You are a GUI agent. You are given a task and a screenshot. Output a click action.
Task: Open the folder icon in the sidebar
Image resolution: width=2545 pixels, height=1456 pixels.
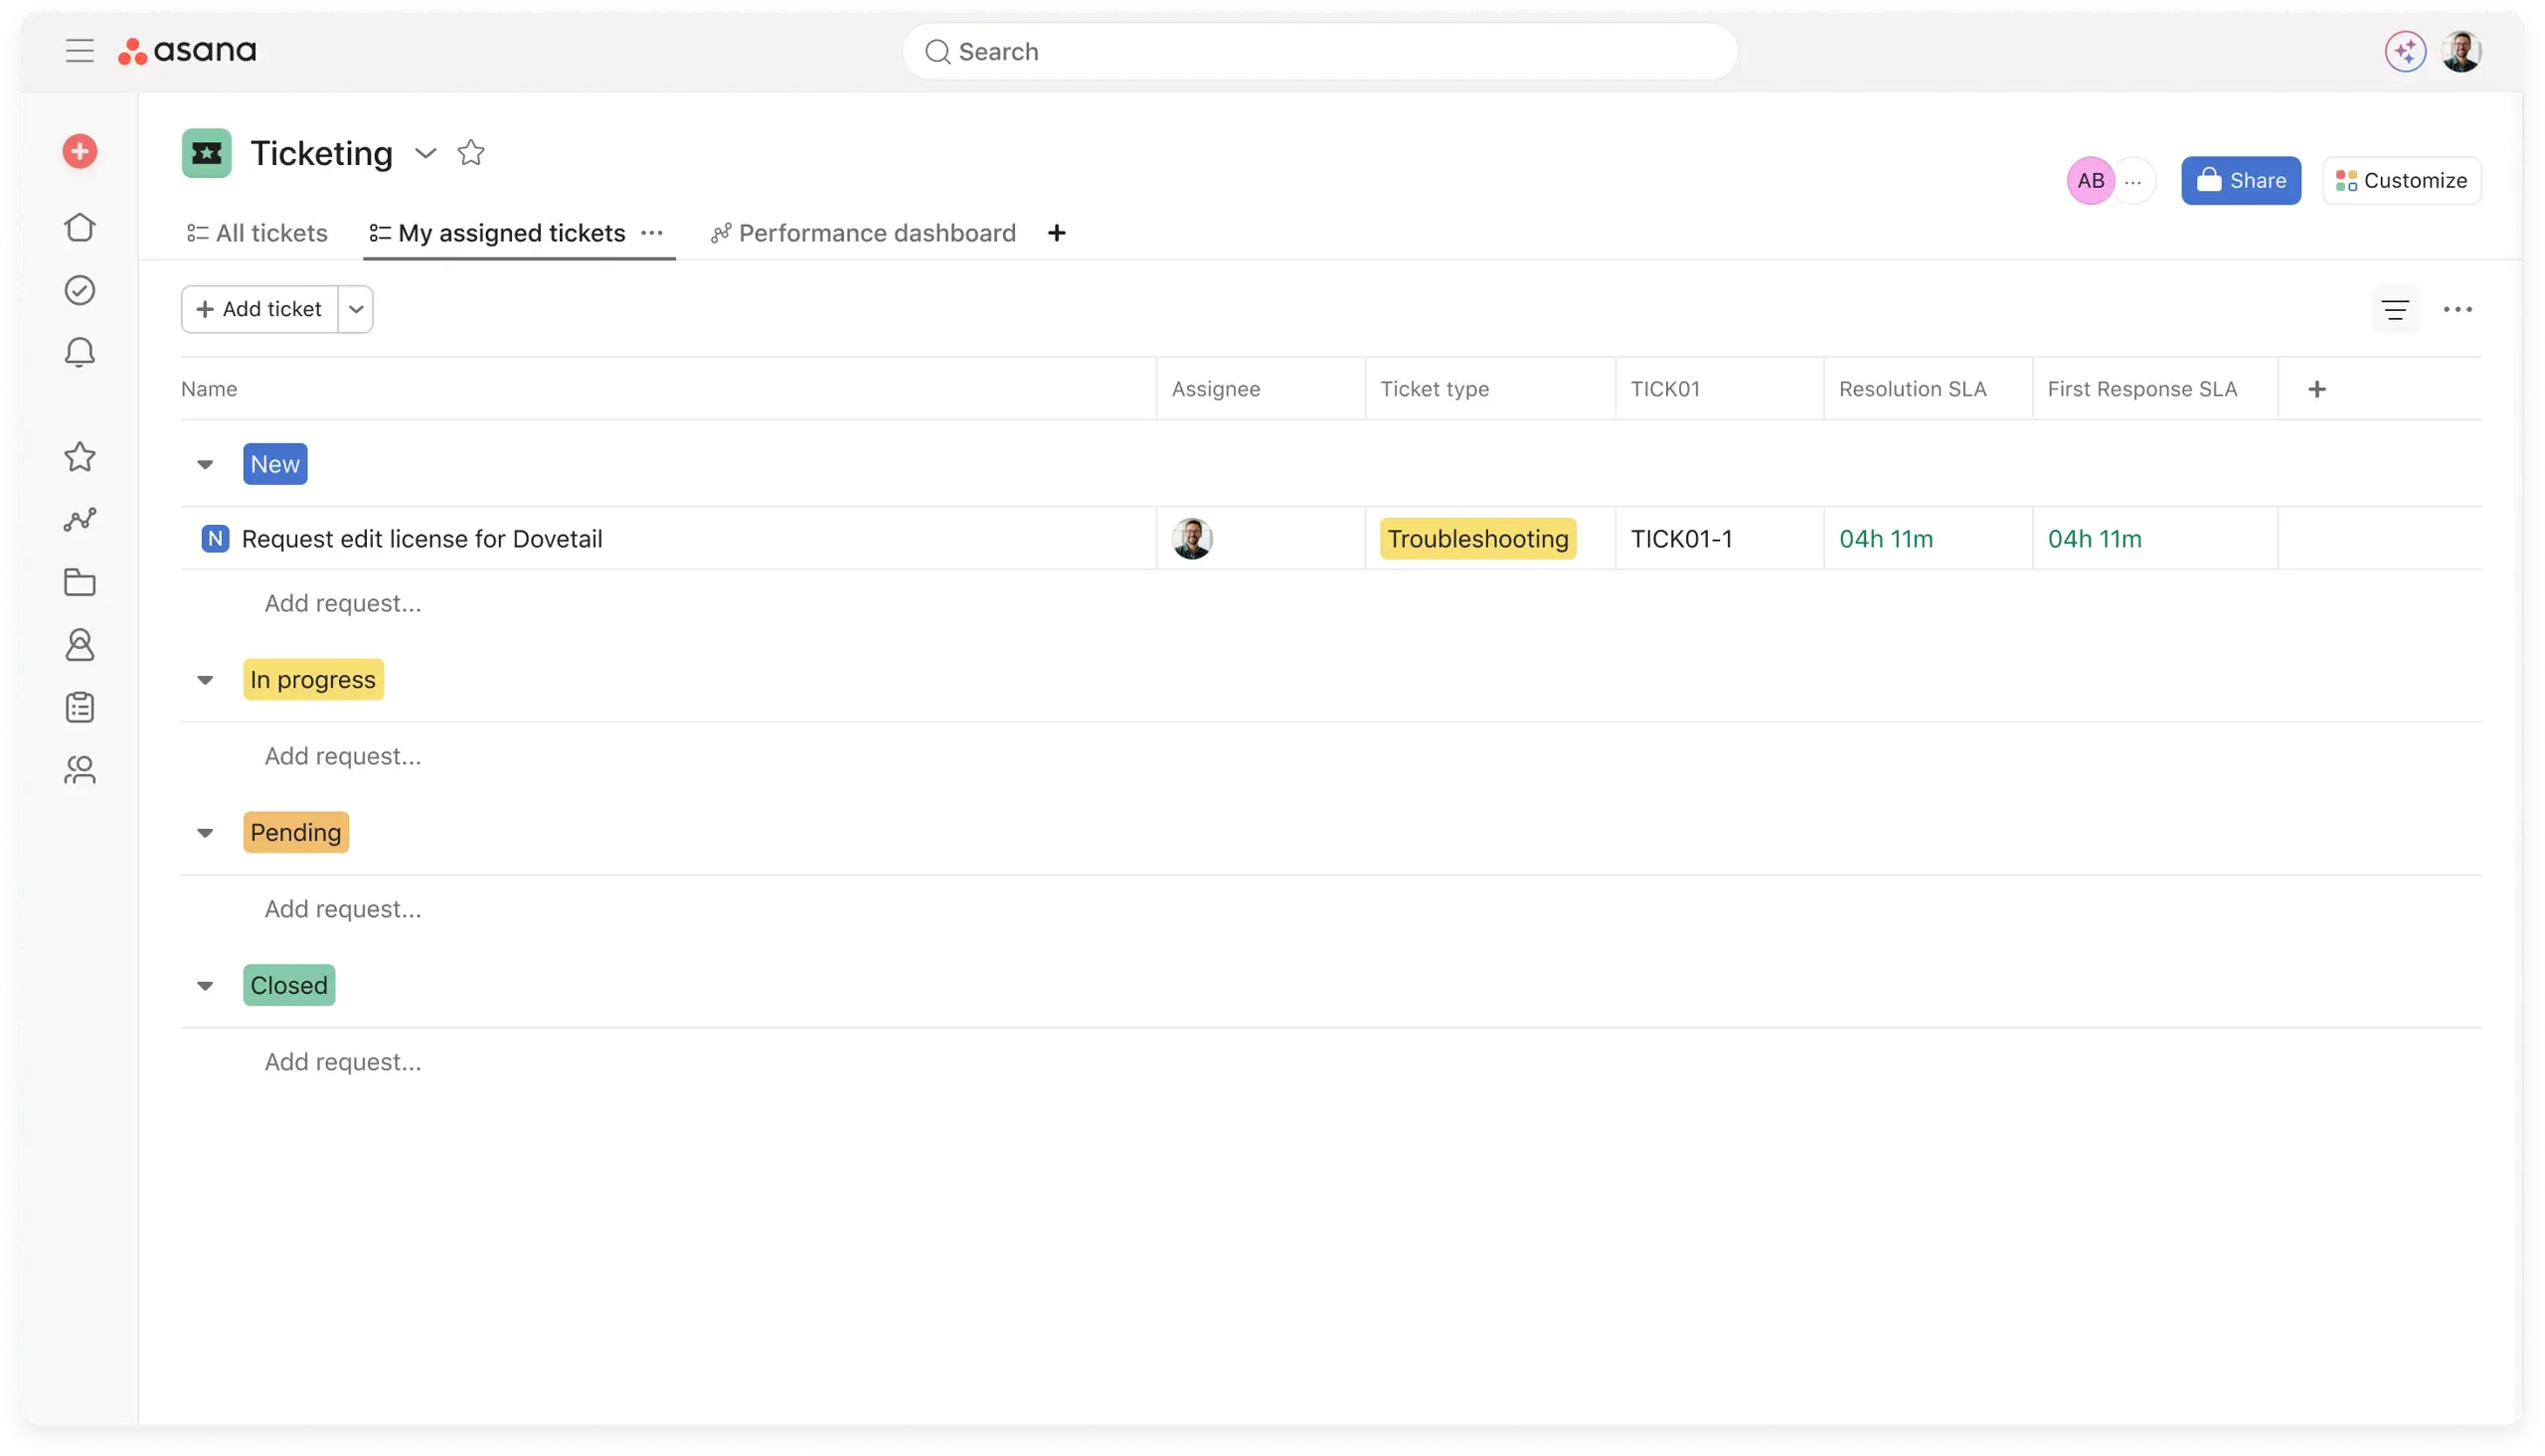pyautogui.click(x=80, y=582)
